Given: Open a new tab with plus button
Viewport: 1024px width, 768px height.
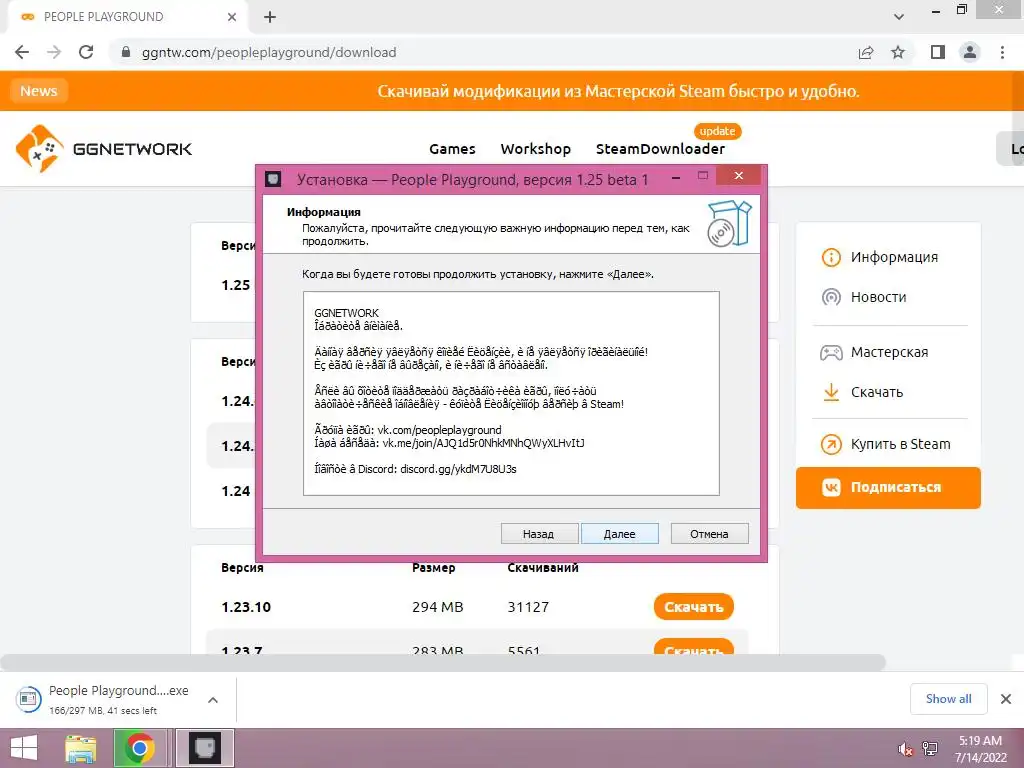Looking at the screenshot, I should 270,17.
